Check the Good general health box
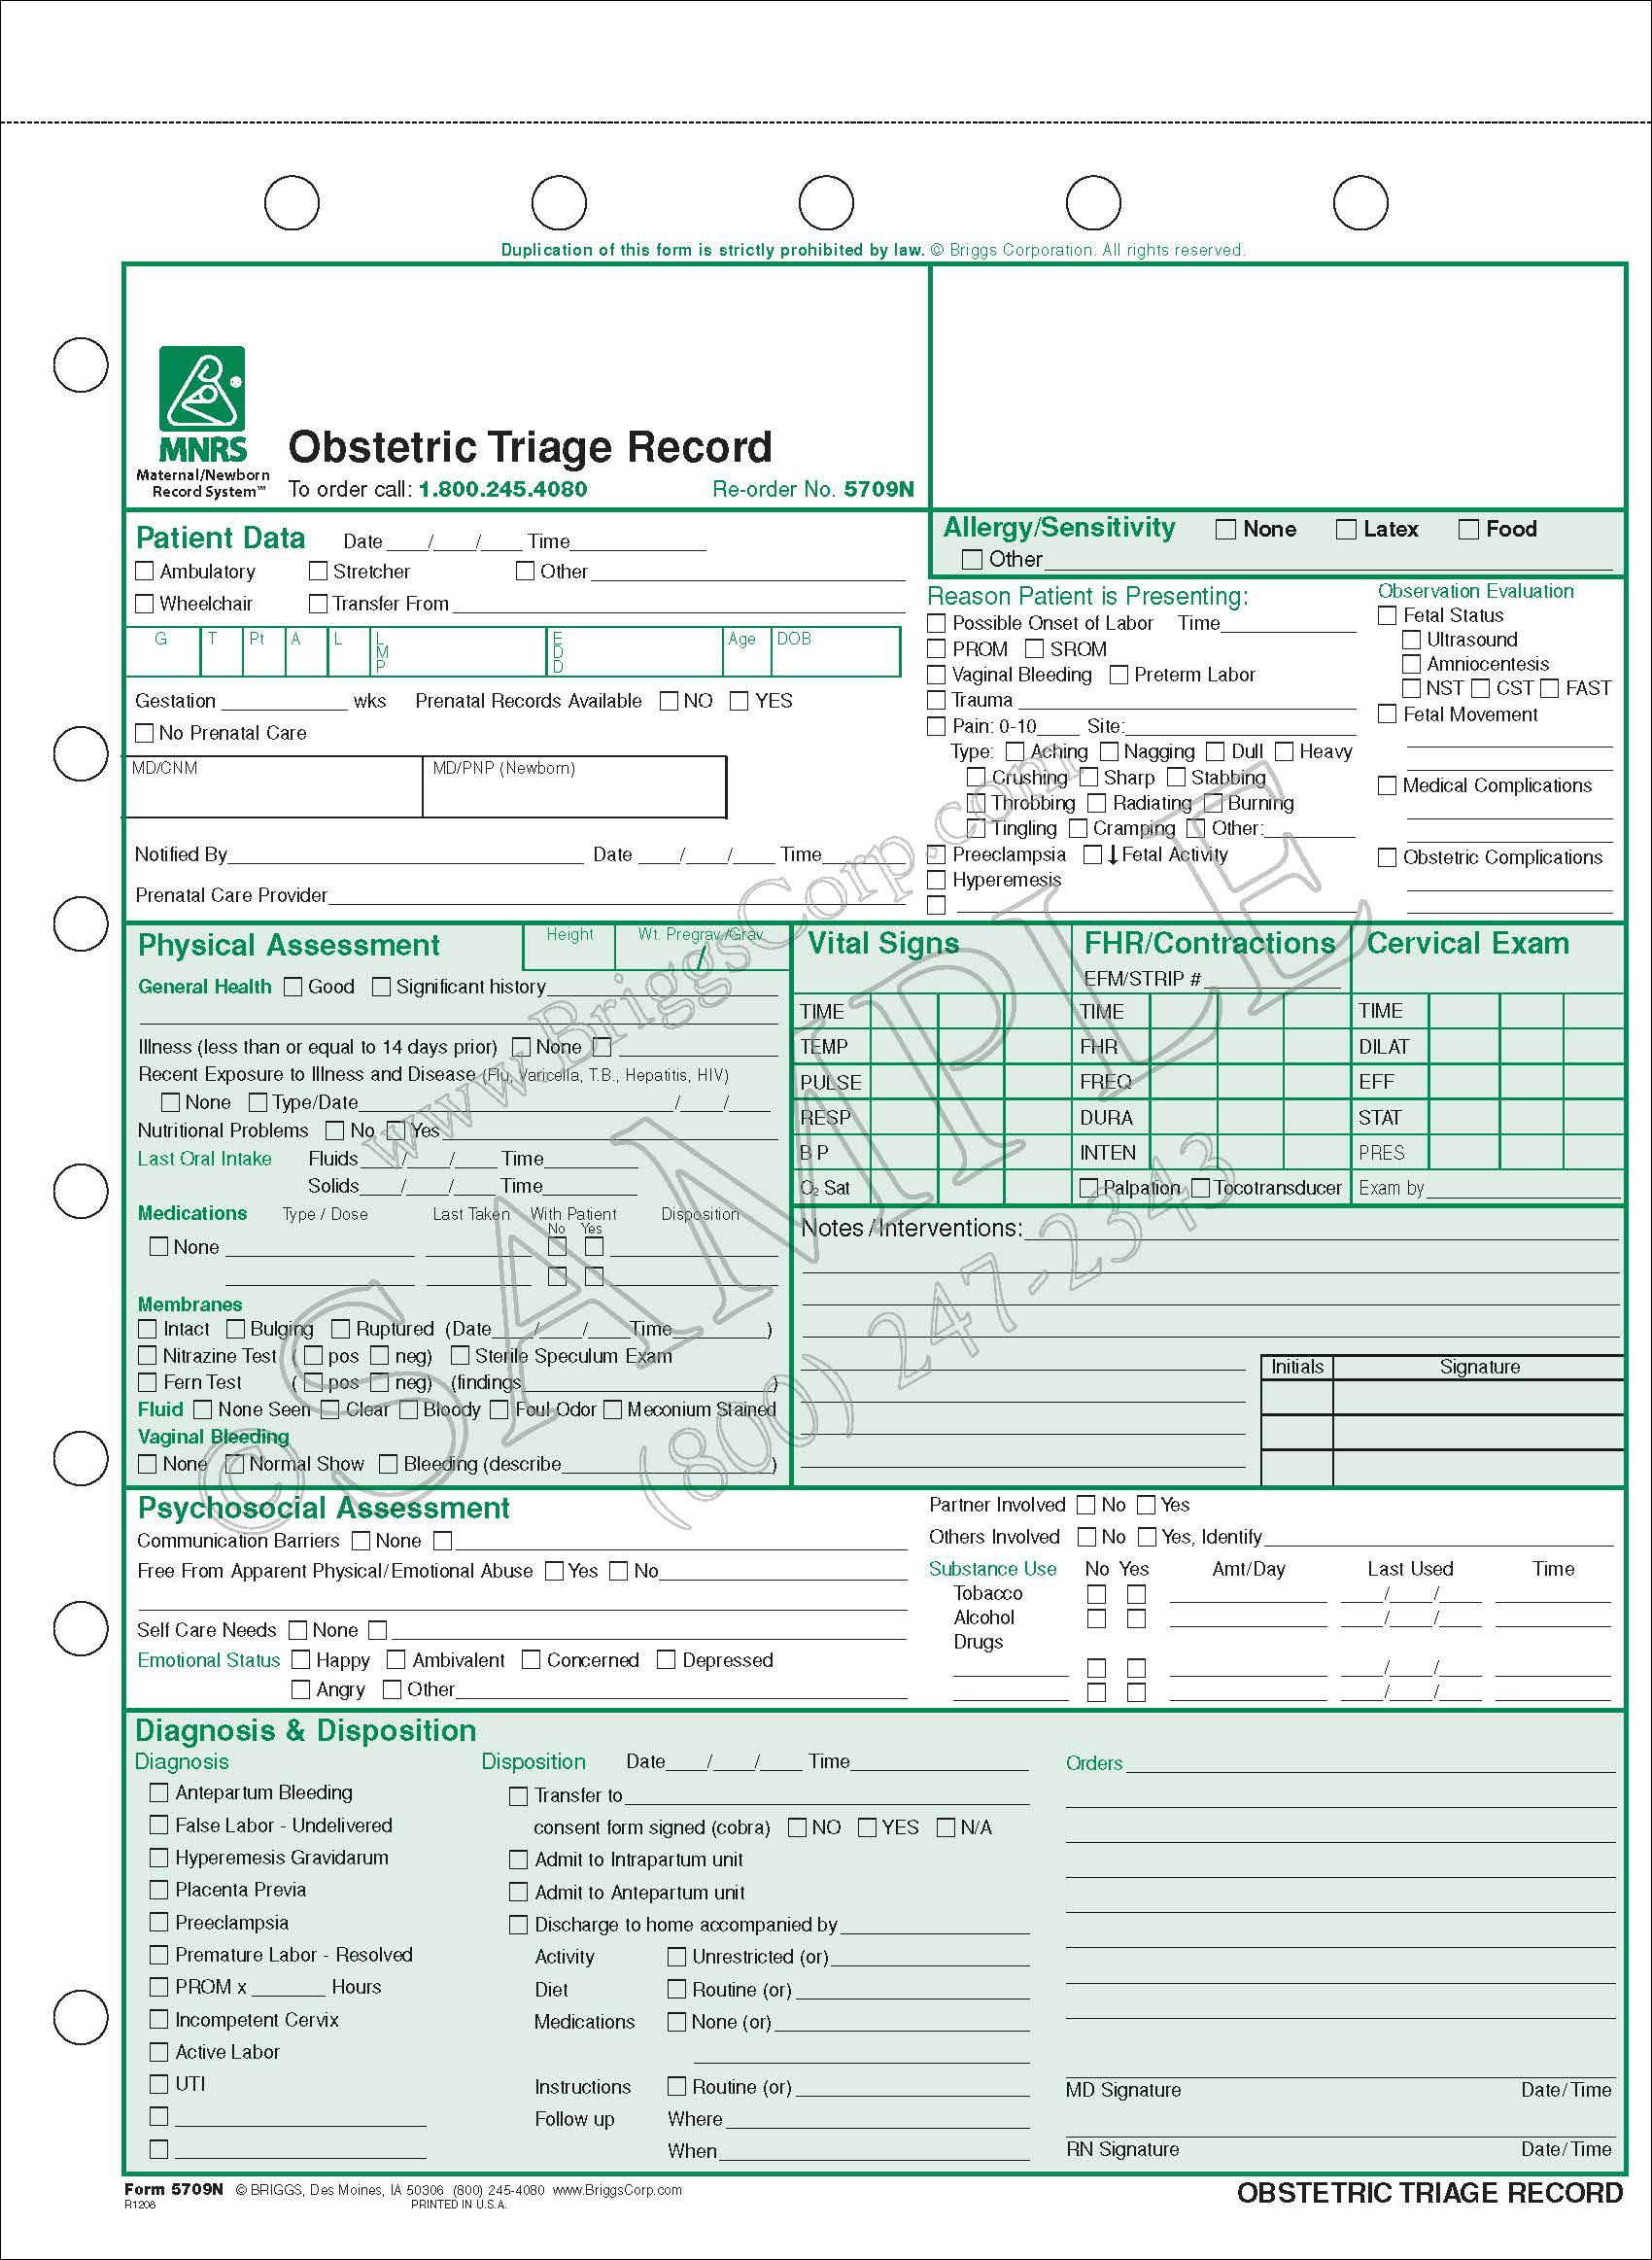The image size is (1652, 2260). click(293, 987)
